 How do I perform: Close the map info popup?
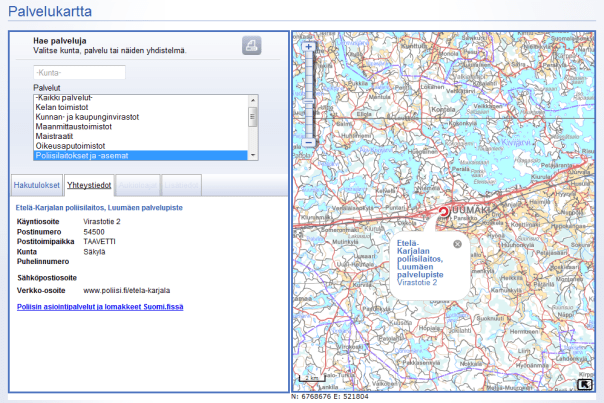(x=457, y=244)
